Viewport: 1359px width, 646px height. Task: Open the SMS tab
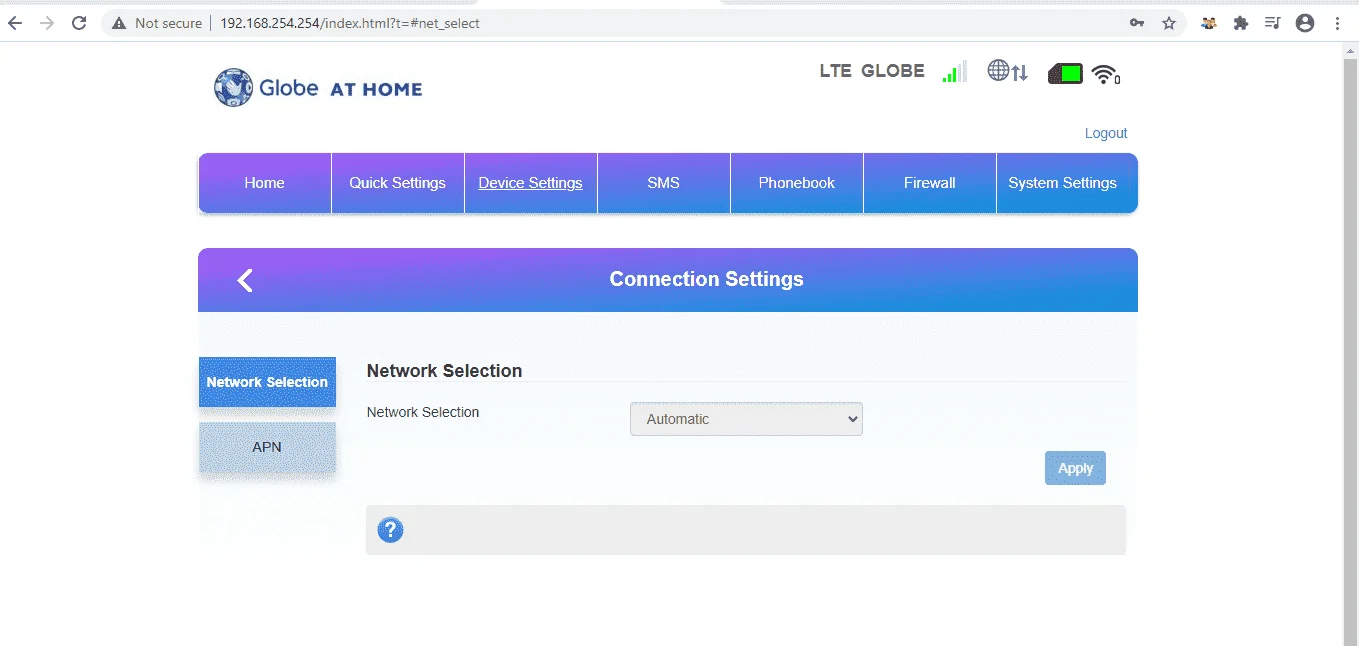(664, 183)
